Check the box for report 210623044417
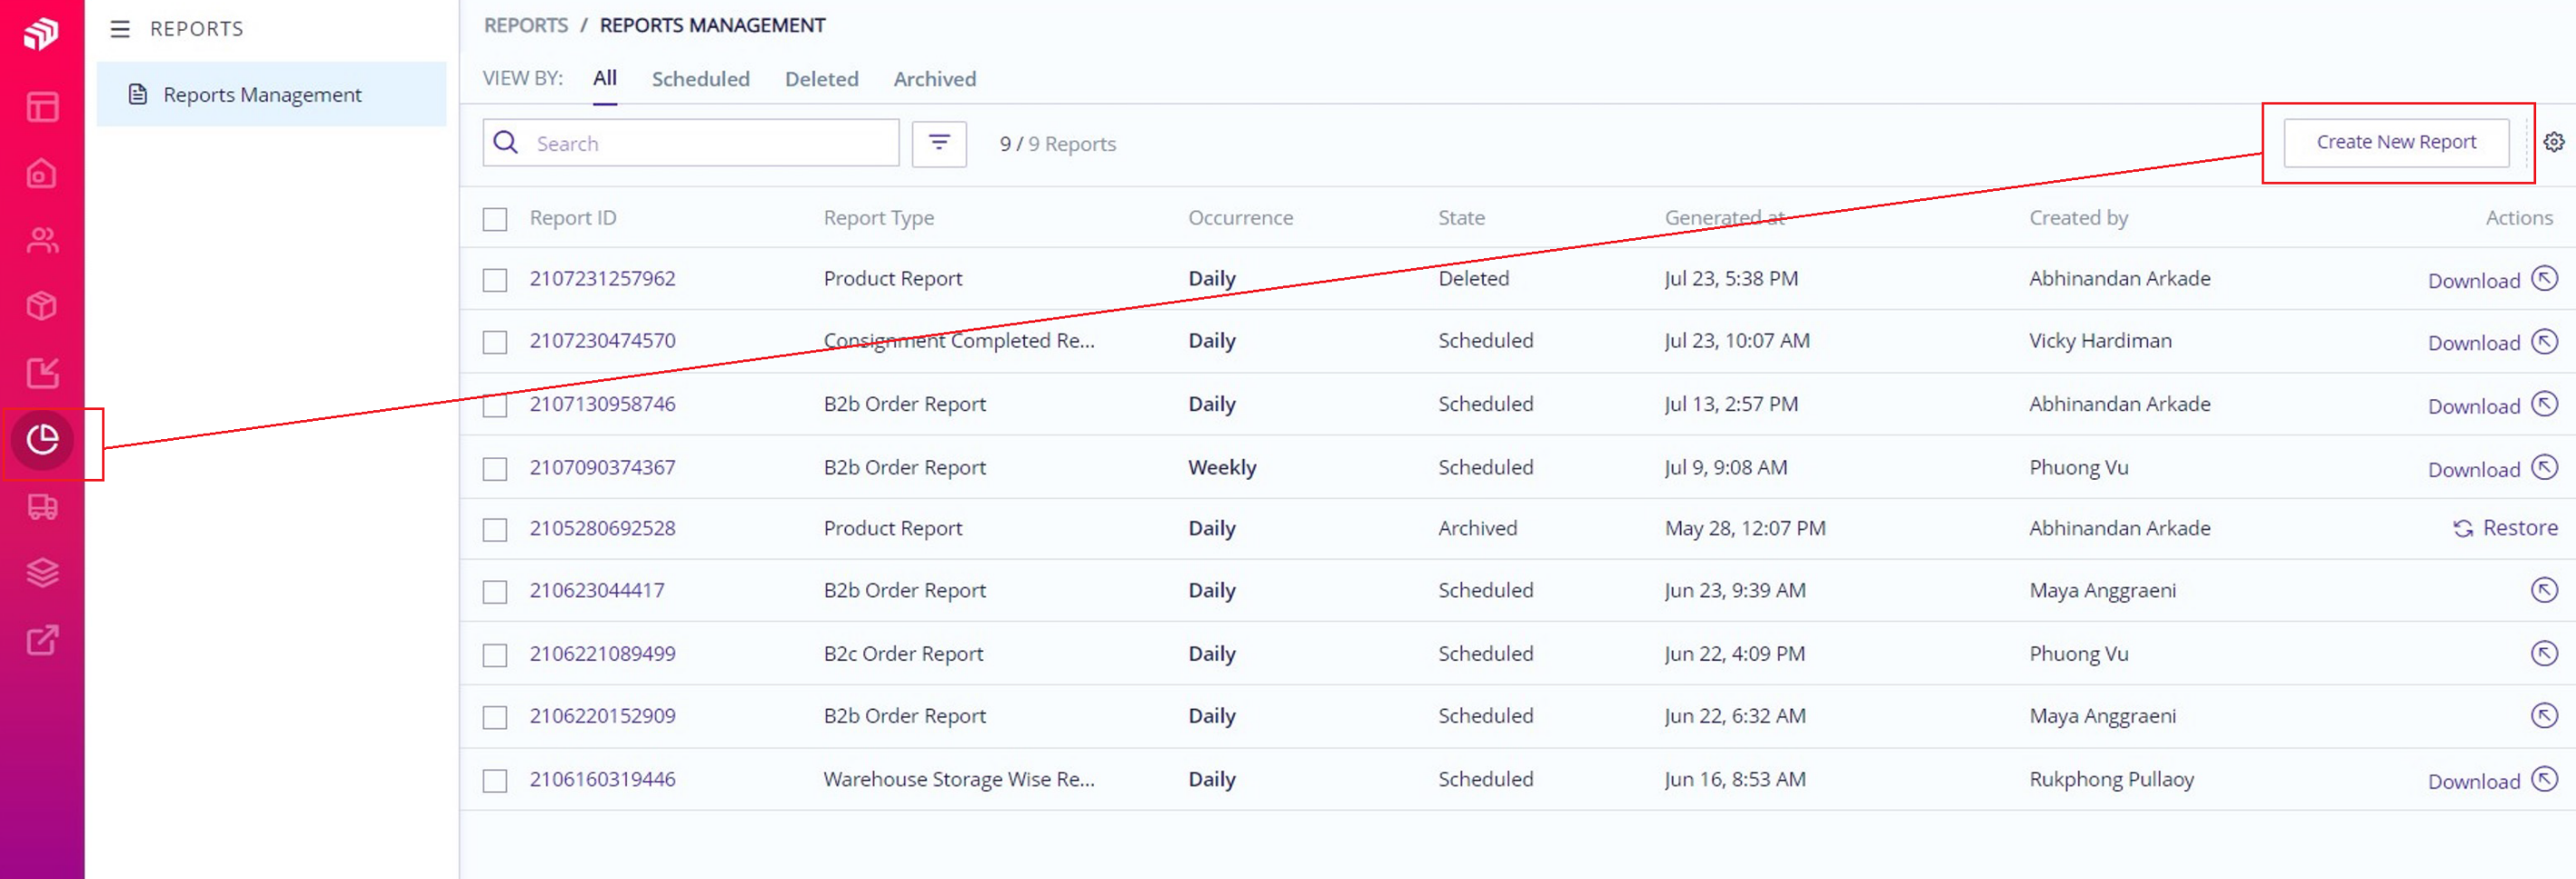This screenshot has width=2576, height=879. tap(495, 592)
